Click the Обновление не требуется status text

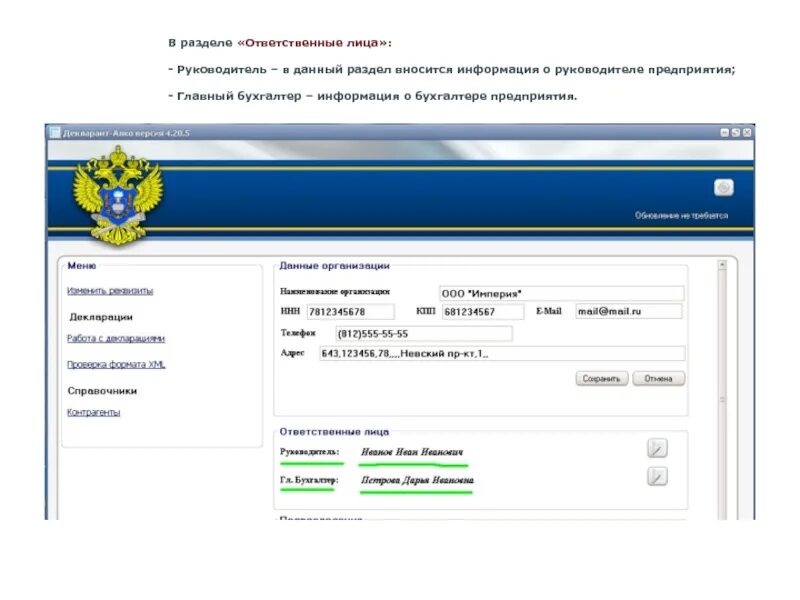pyautogui.click(x=681, y=215)
